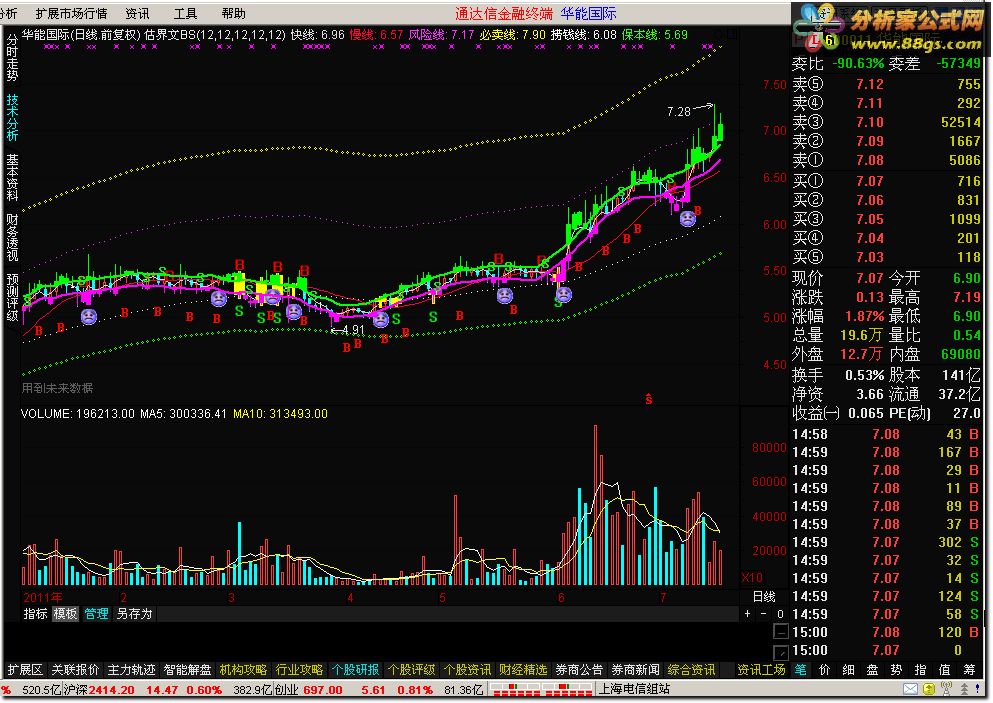The width and height of the screenshot is (993, 703).
Task: Switch to 分时走势 sidebar tab
Action: point(12,58)
